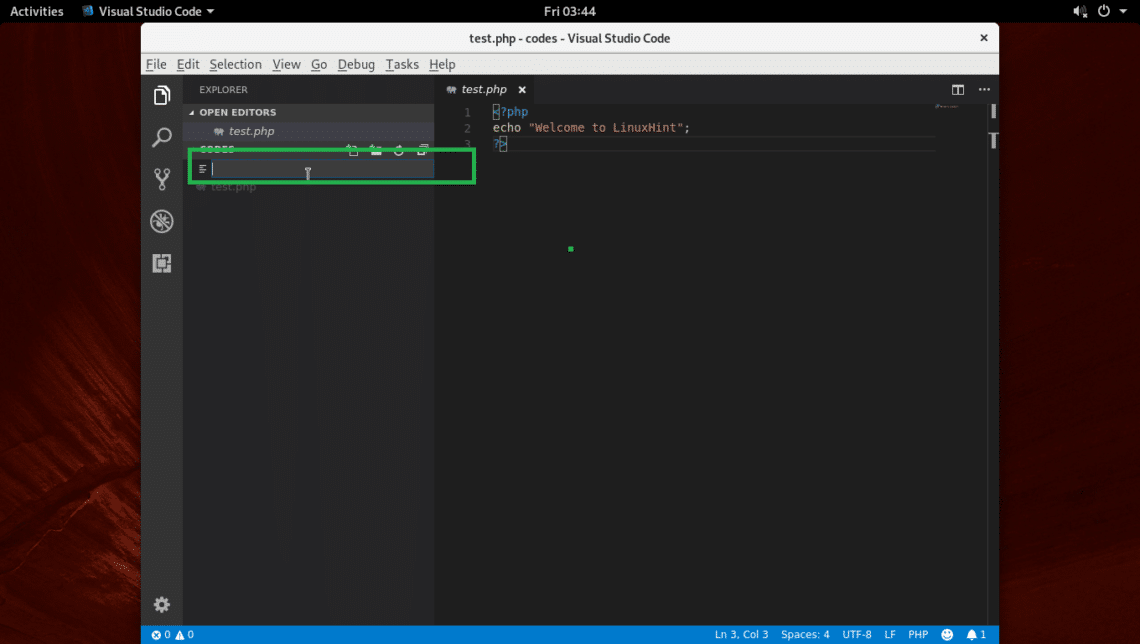
Task: Open the Debug menu
Action: click(356, 64)
